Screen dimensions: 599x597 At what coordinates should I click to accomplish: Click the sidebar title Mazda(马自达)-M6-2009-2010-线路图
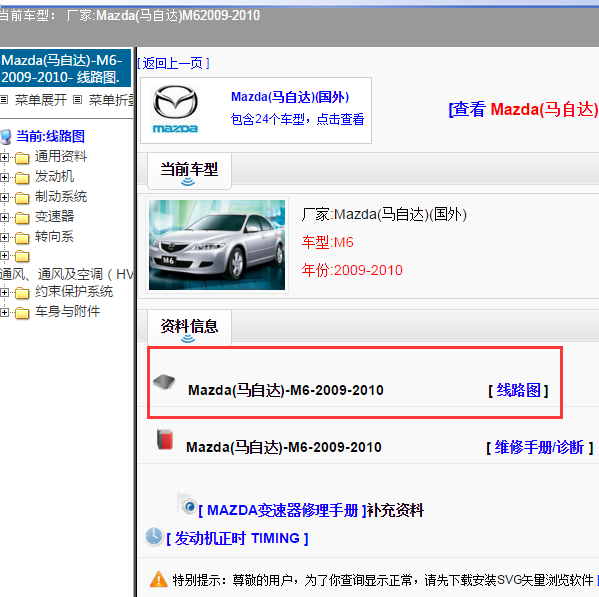click(65, 68)
